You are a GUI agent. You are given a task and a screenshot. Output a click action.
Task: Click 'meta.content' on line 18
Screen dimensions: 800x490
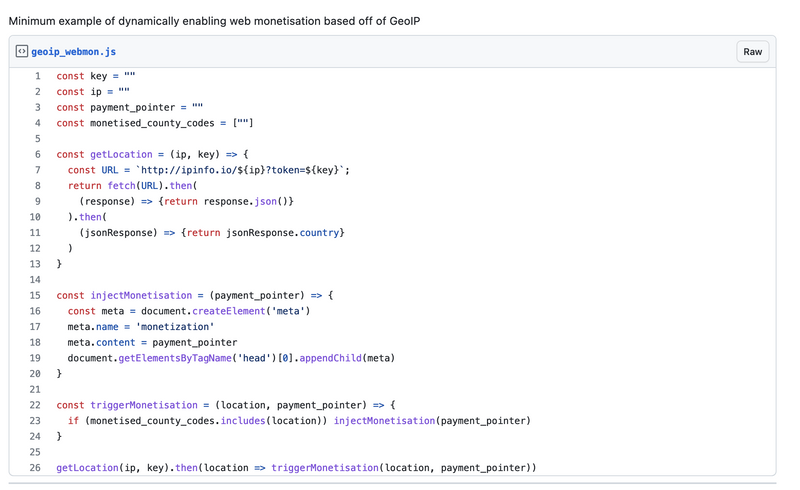tap(102, 342)
